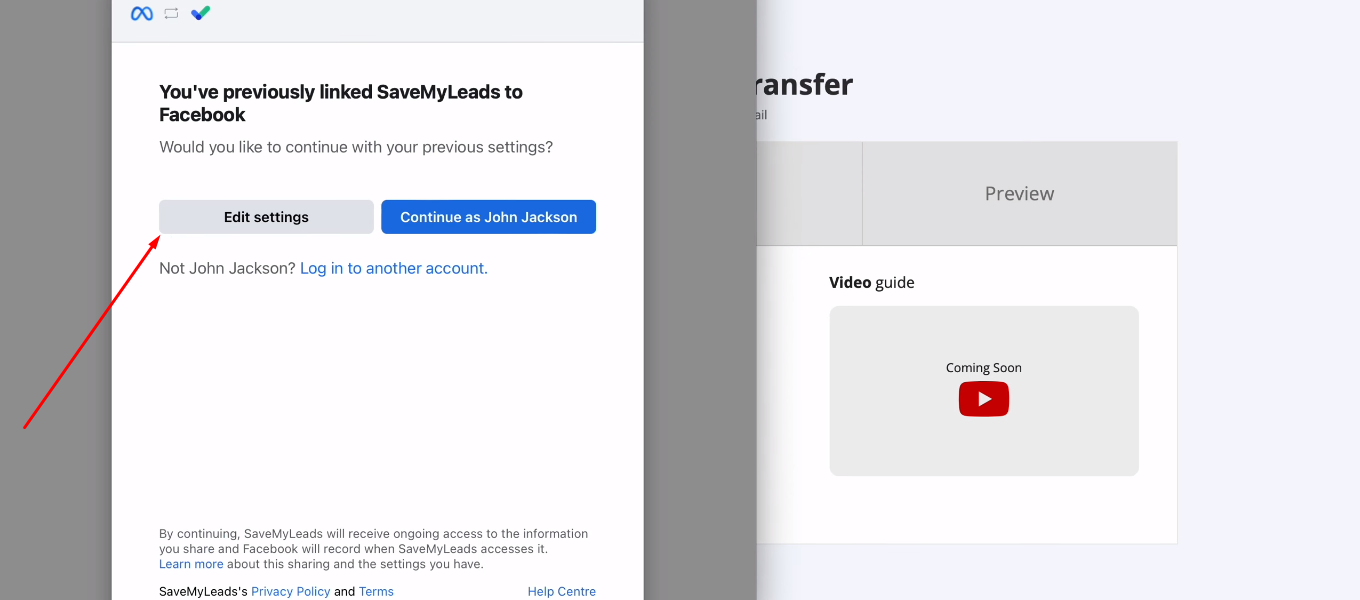Click the 'Video guide' heading text
This screenshot has height=600, width=1360.
tap(872, 282)
